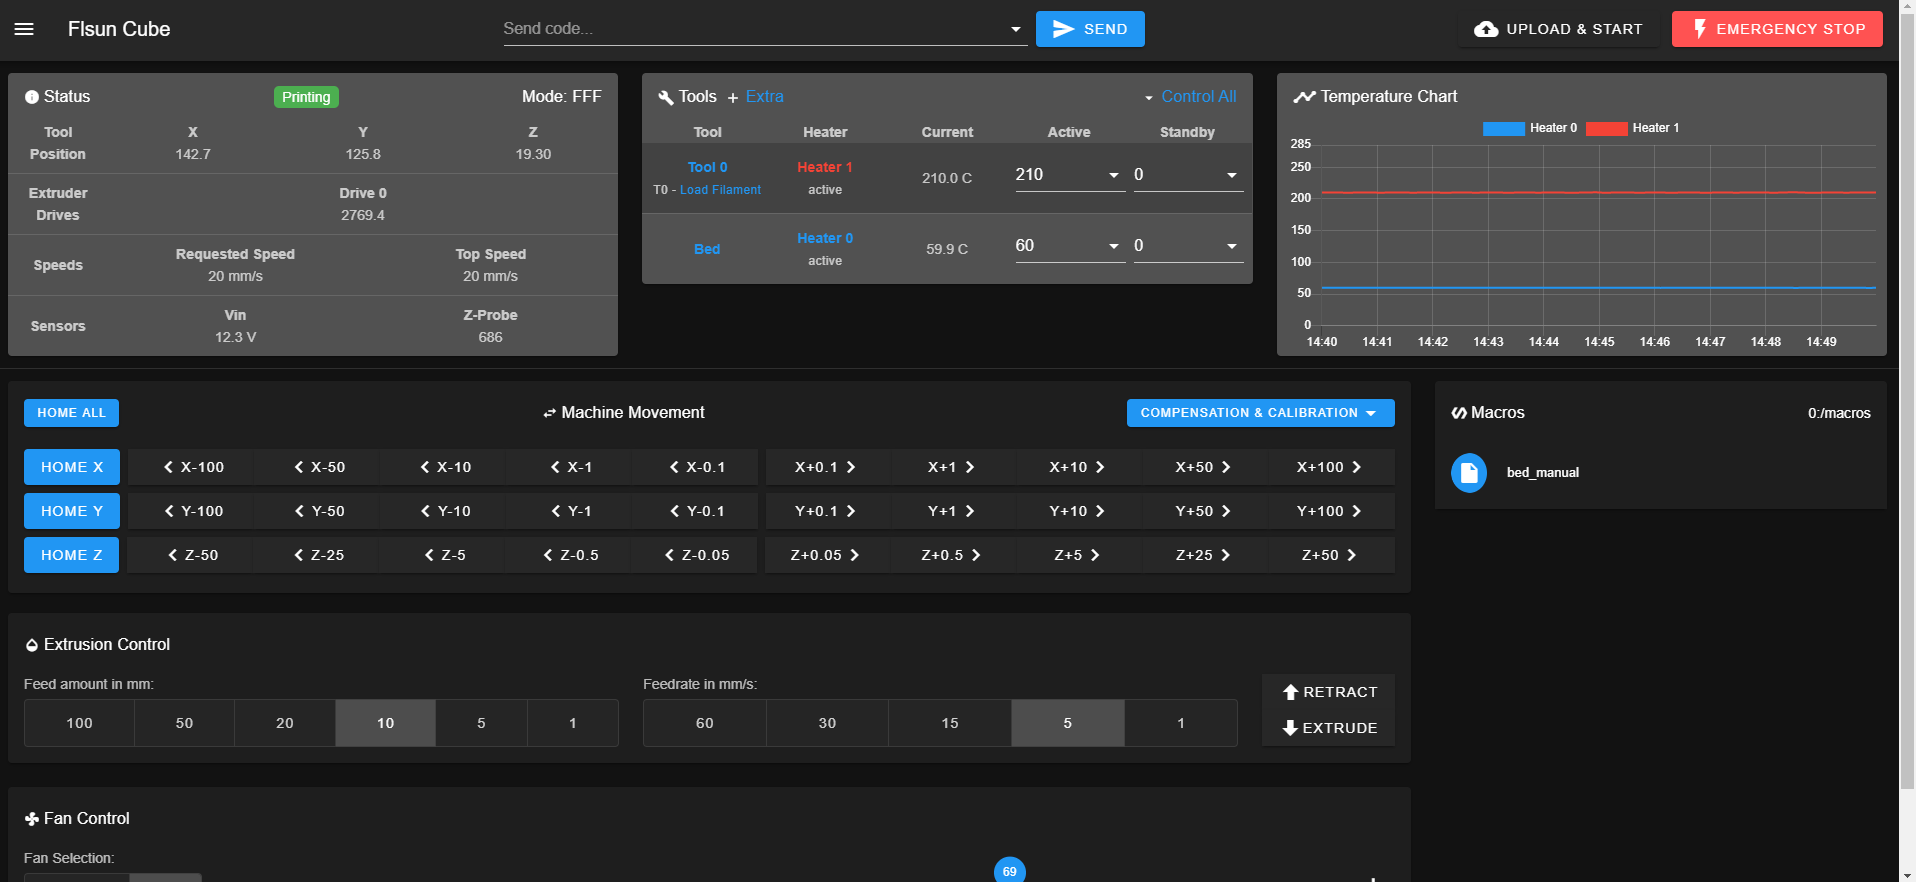Click the Fan Control fan icon
This screenshot has width=1916, height=882.
pos(32,819)
